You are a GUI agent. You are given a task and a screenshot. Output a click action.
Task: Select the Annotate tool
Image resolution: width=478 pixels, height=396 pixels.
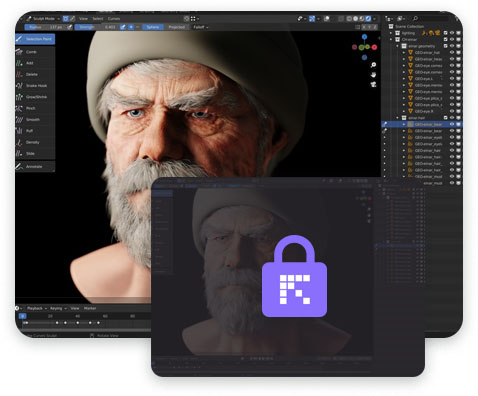35,166
